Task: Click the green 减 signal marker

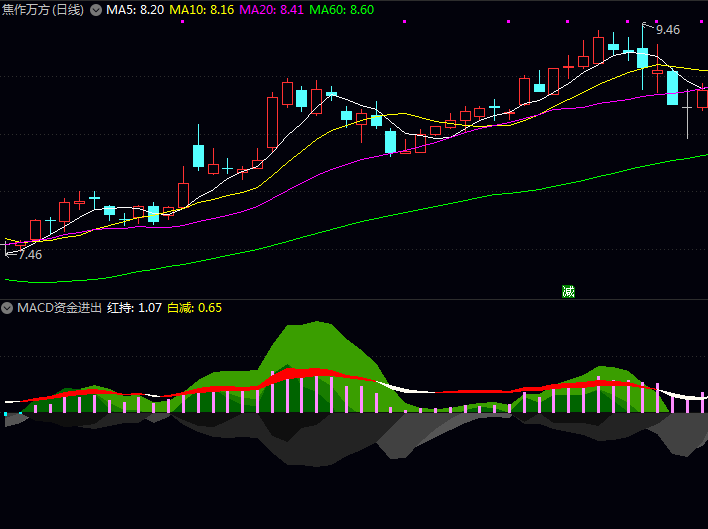Action: 568,292
